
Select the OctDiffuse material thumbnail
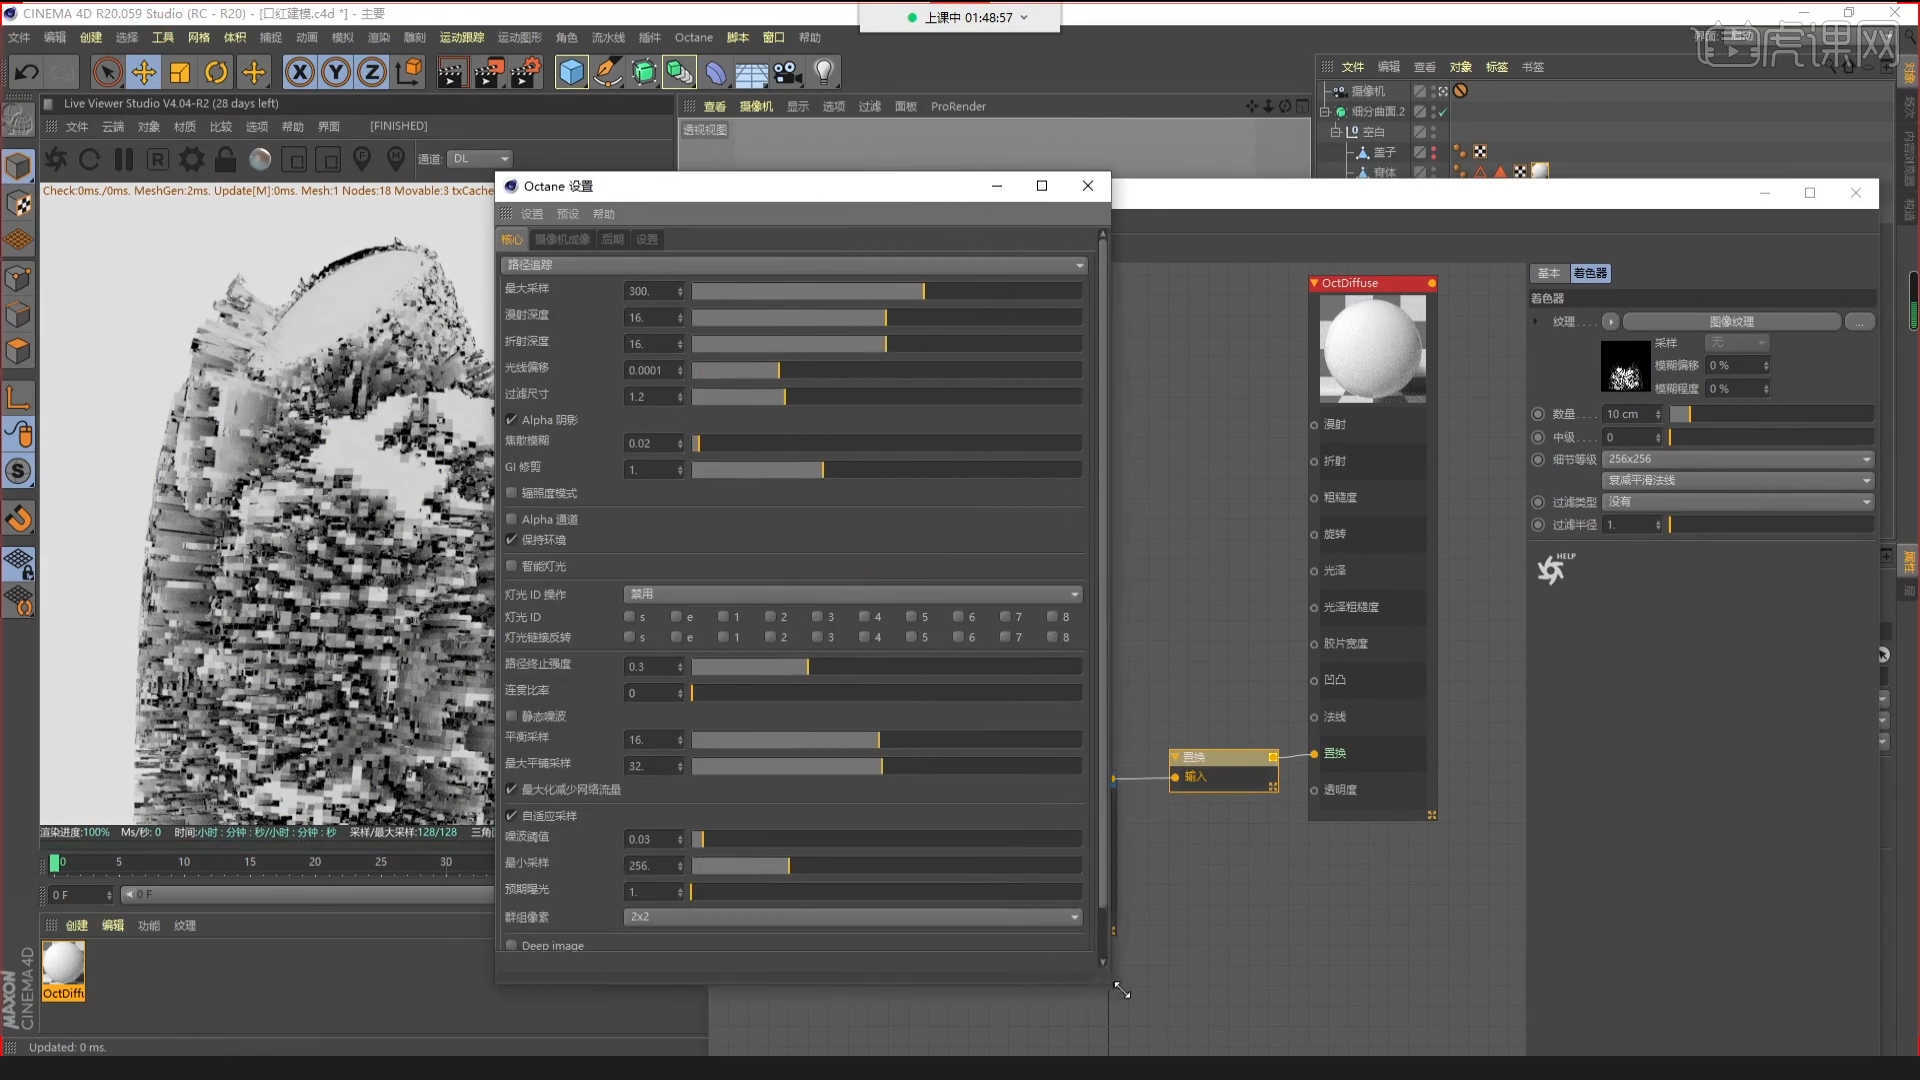[x=63, y=971]
